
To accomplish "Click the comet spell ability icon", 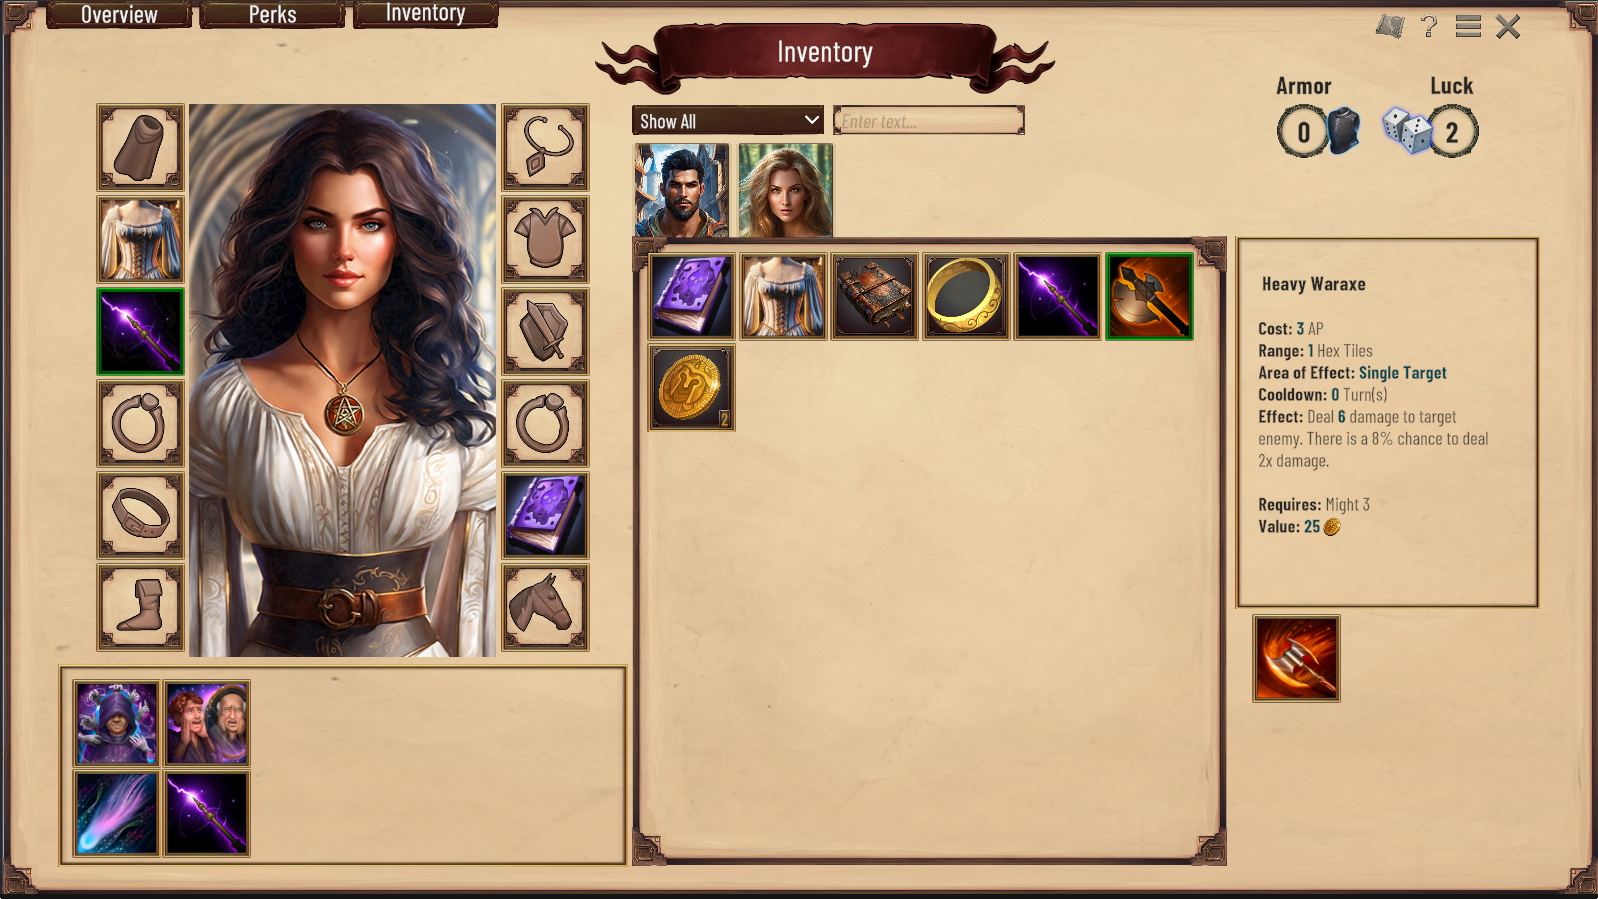I will point(117,814).
